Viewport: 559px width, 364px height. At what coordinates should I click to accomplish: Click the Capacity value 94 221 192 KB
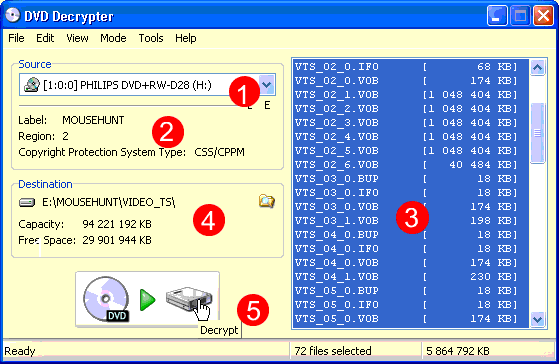117,224
